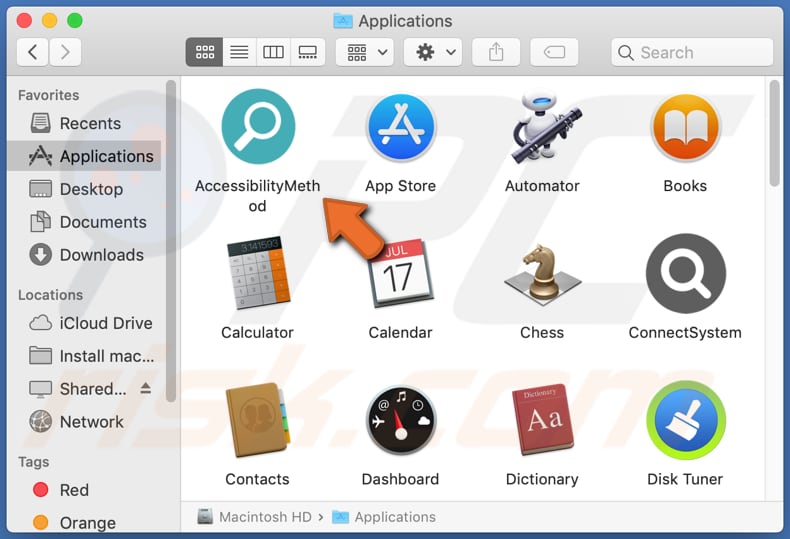The width and height of the screenshot is (790, 539).
Task: Click the App Store name label
Action: [x=401, y=186]
